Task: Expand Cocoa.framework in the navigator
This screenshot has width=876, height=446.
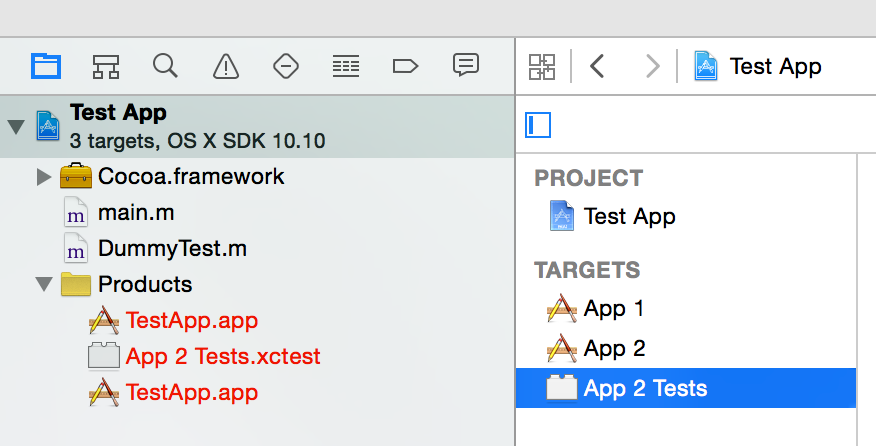Action: pos(44,177)
